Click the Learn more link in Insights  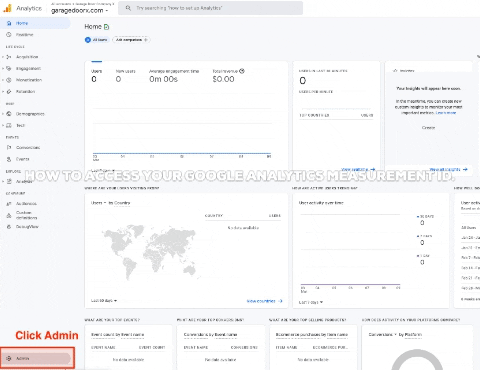(x=446, y=113)
